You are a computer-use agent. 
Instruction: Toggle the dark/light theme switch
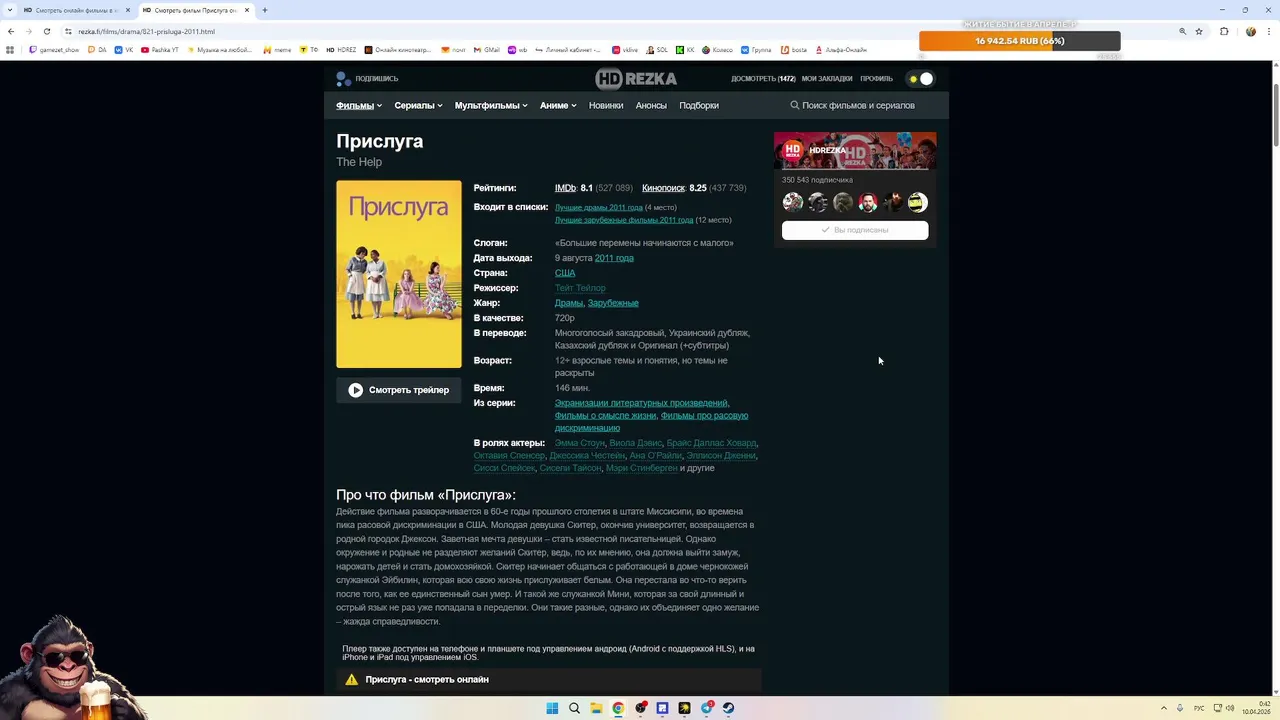[x=921, y=78]
